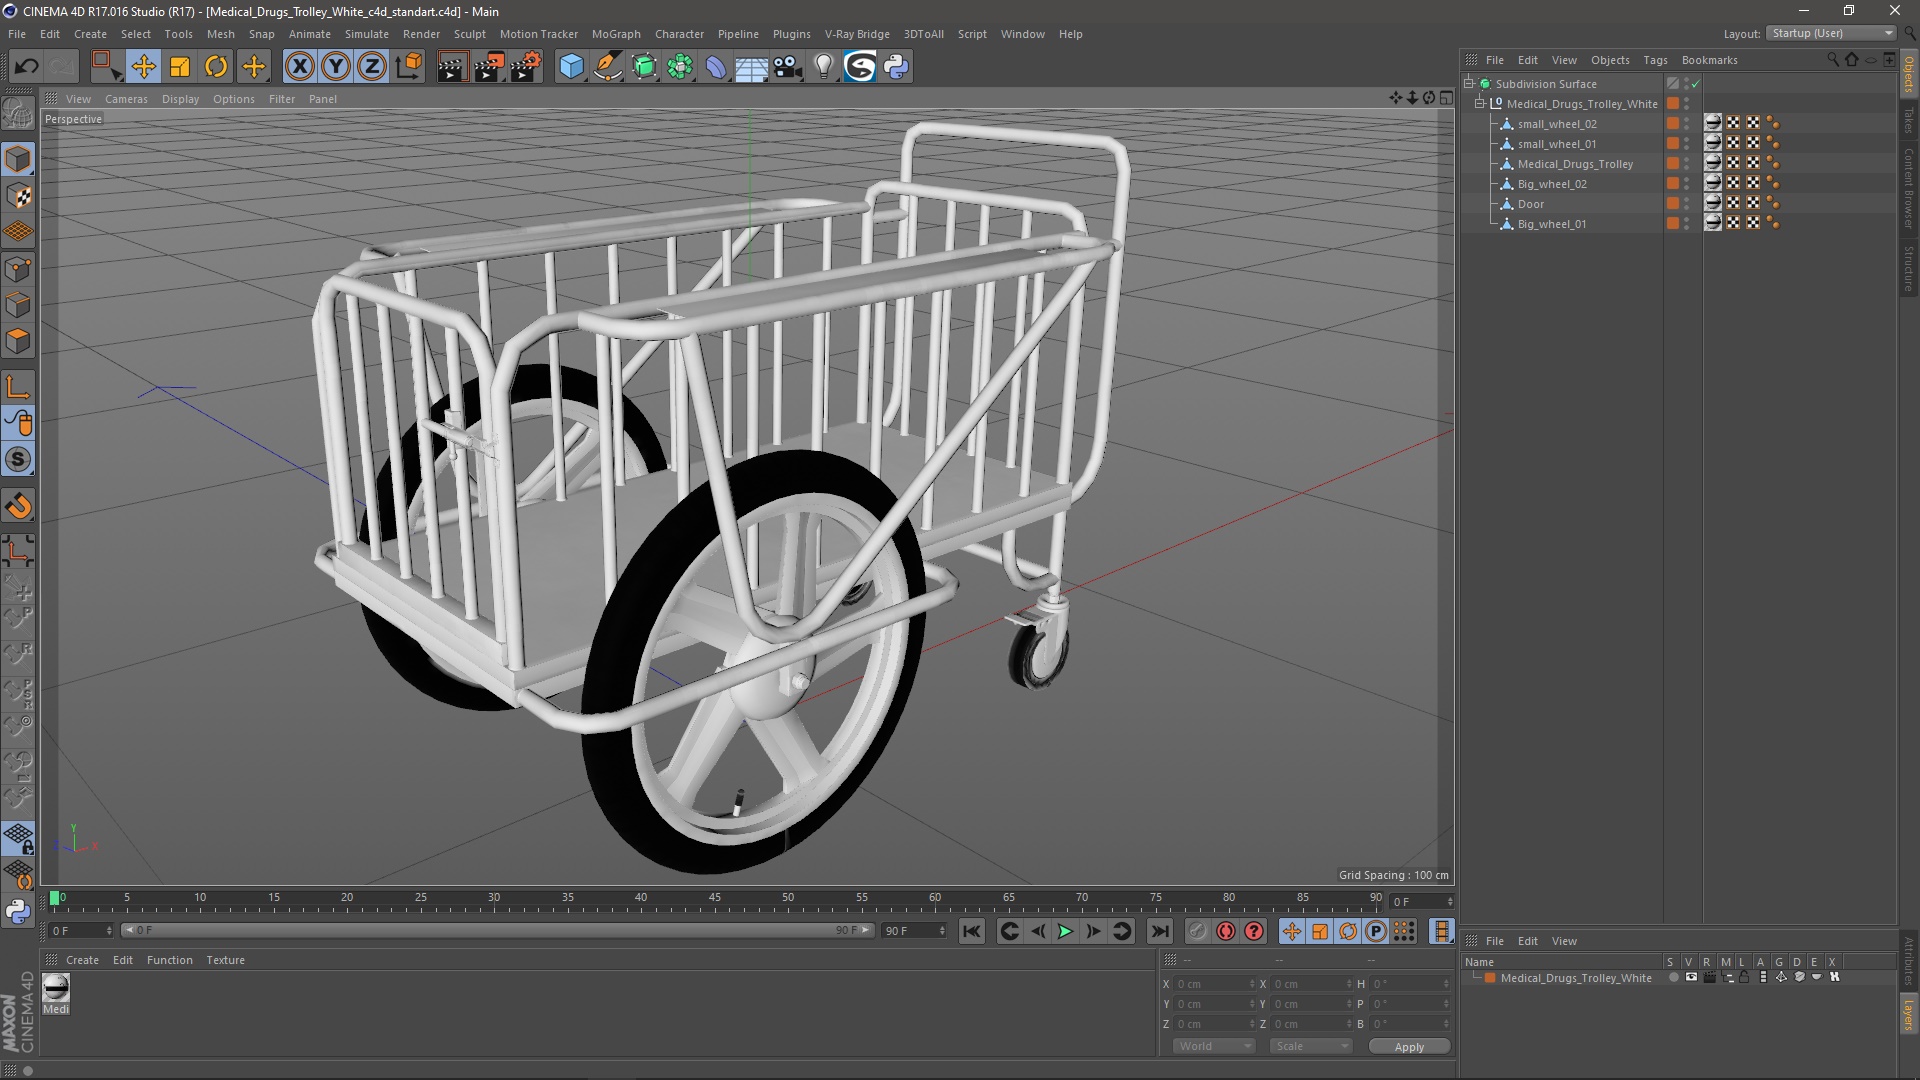The width and height of the screenshot is (1920, 1080).
Task: Click the Render View clapperboard icon
Action: (452, 67)
